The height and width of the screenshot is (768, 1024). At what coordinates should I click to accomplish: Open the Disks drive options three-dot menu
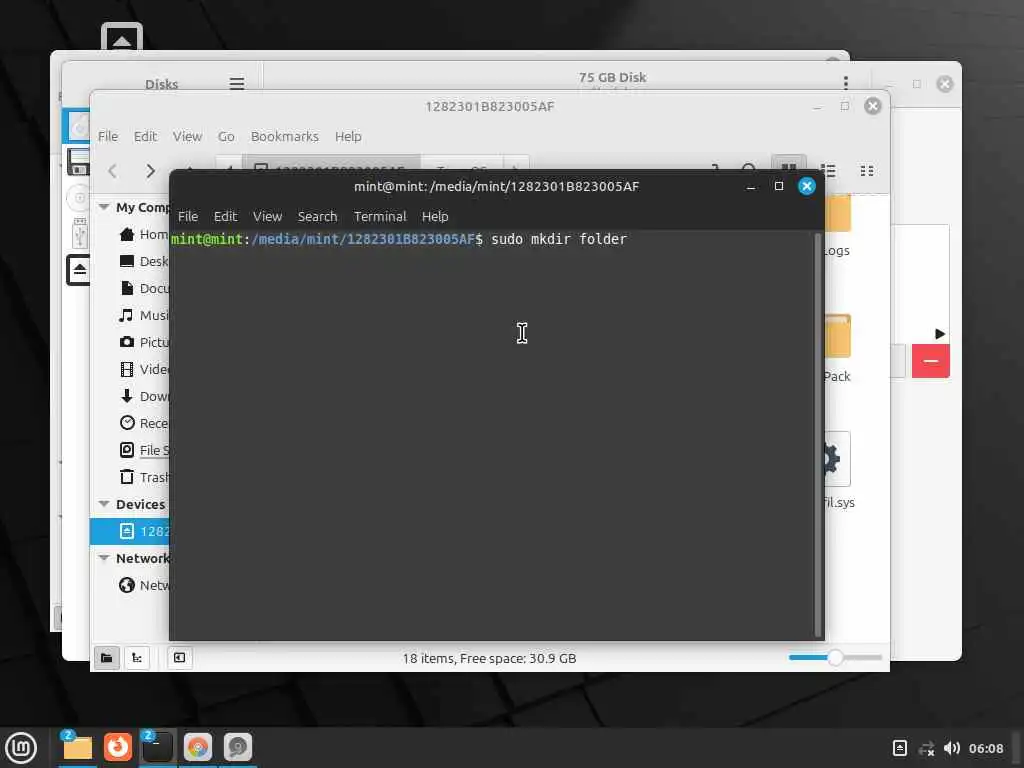tap(846, 82)
